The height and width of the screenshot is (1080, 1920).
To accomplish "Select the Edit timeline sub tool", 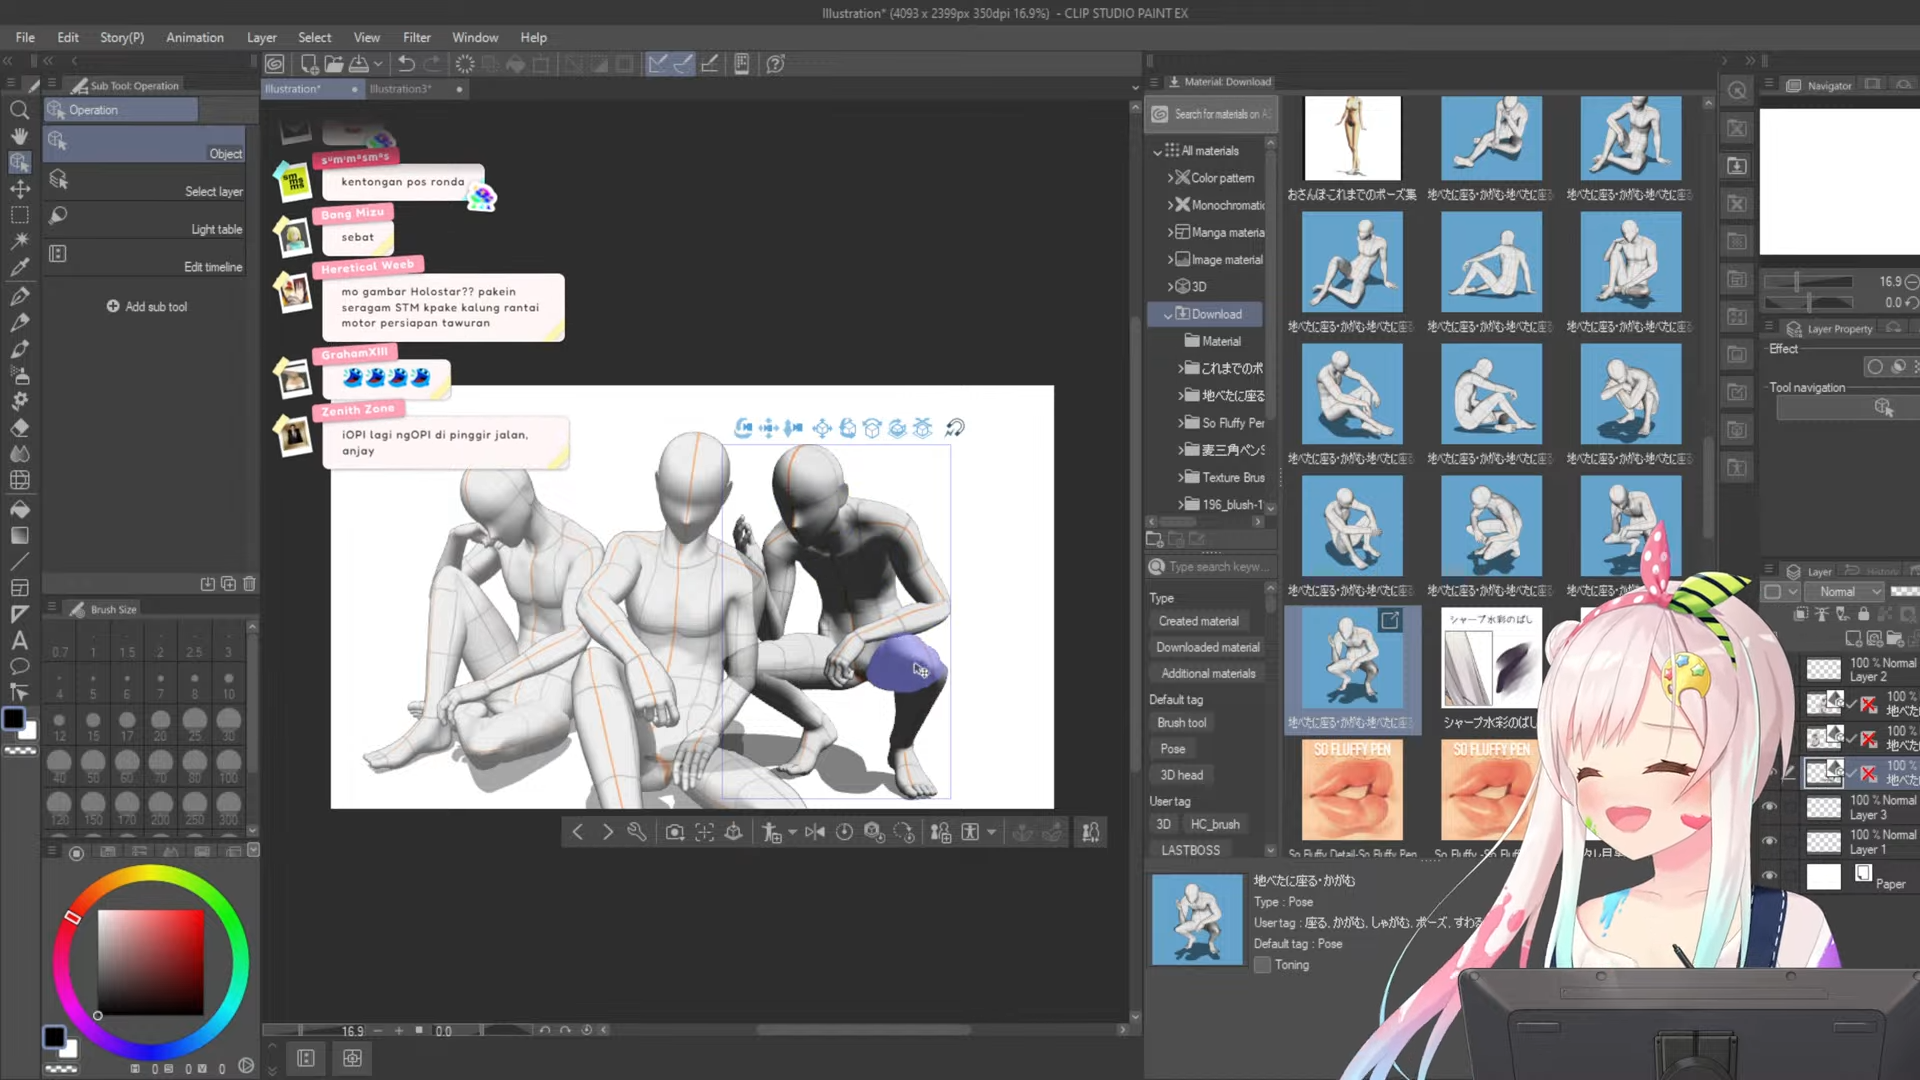I will (x=145, y=258).
